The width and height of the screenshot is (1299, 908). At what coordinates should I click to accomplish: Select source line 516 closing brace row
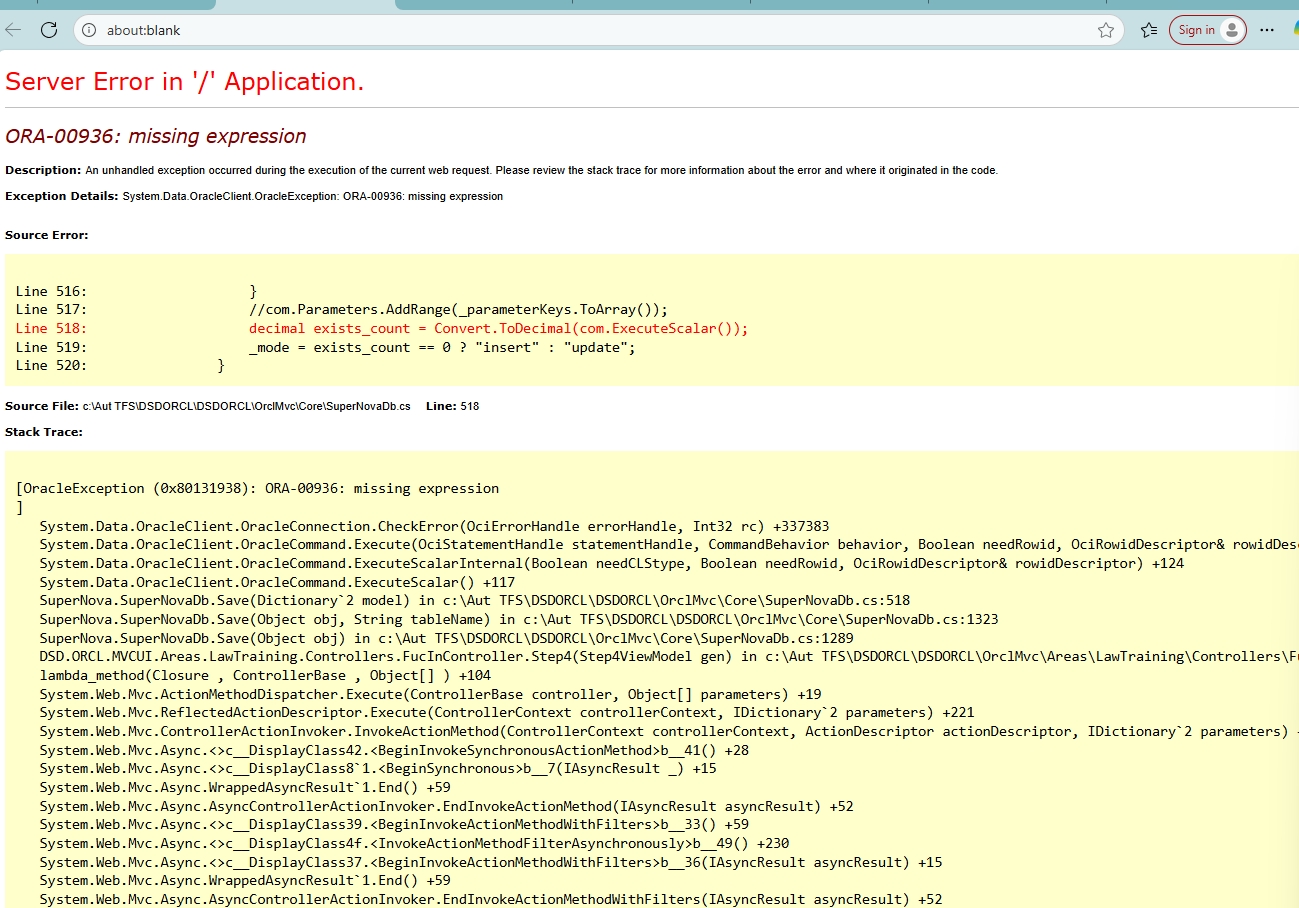pyautogui.click(x=136, y=291)
